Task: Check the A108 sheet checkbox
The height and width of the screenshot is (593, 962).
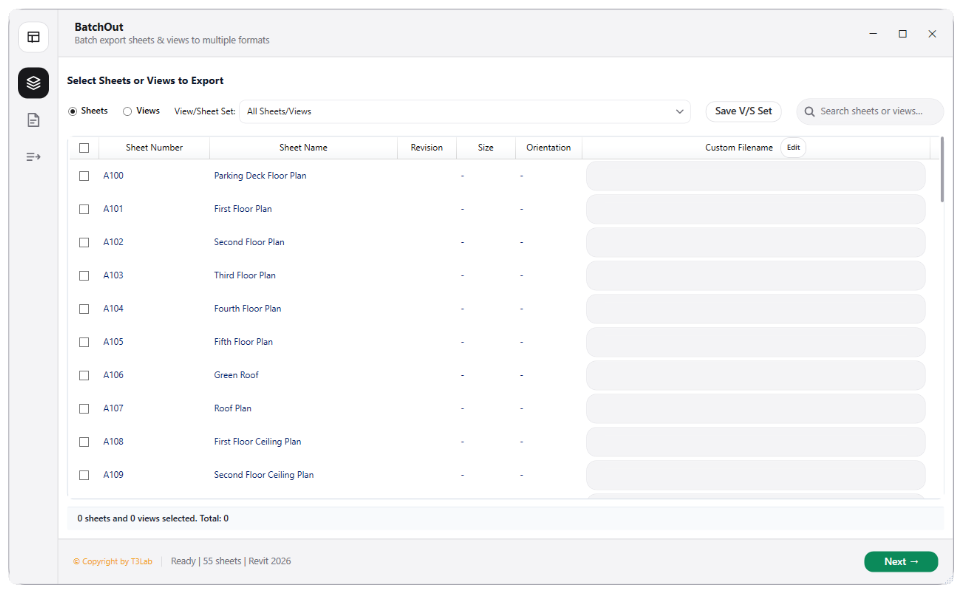Action: click(84, 442)
